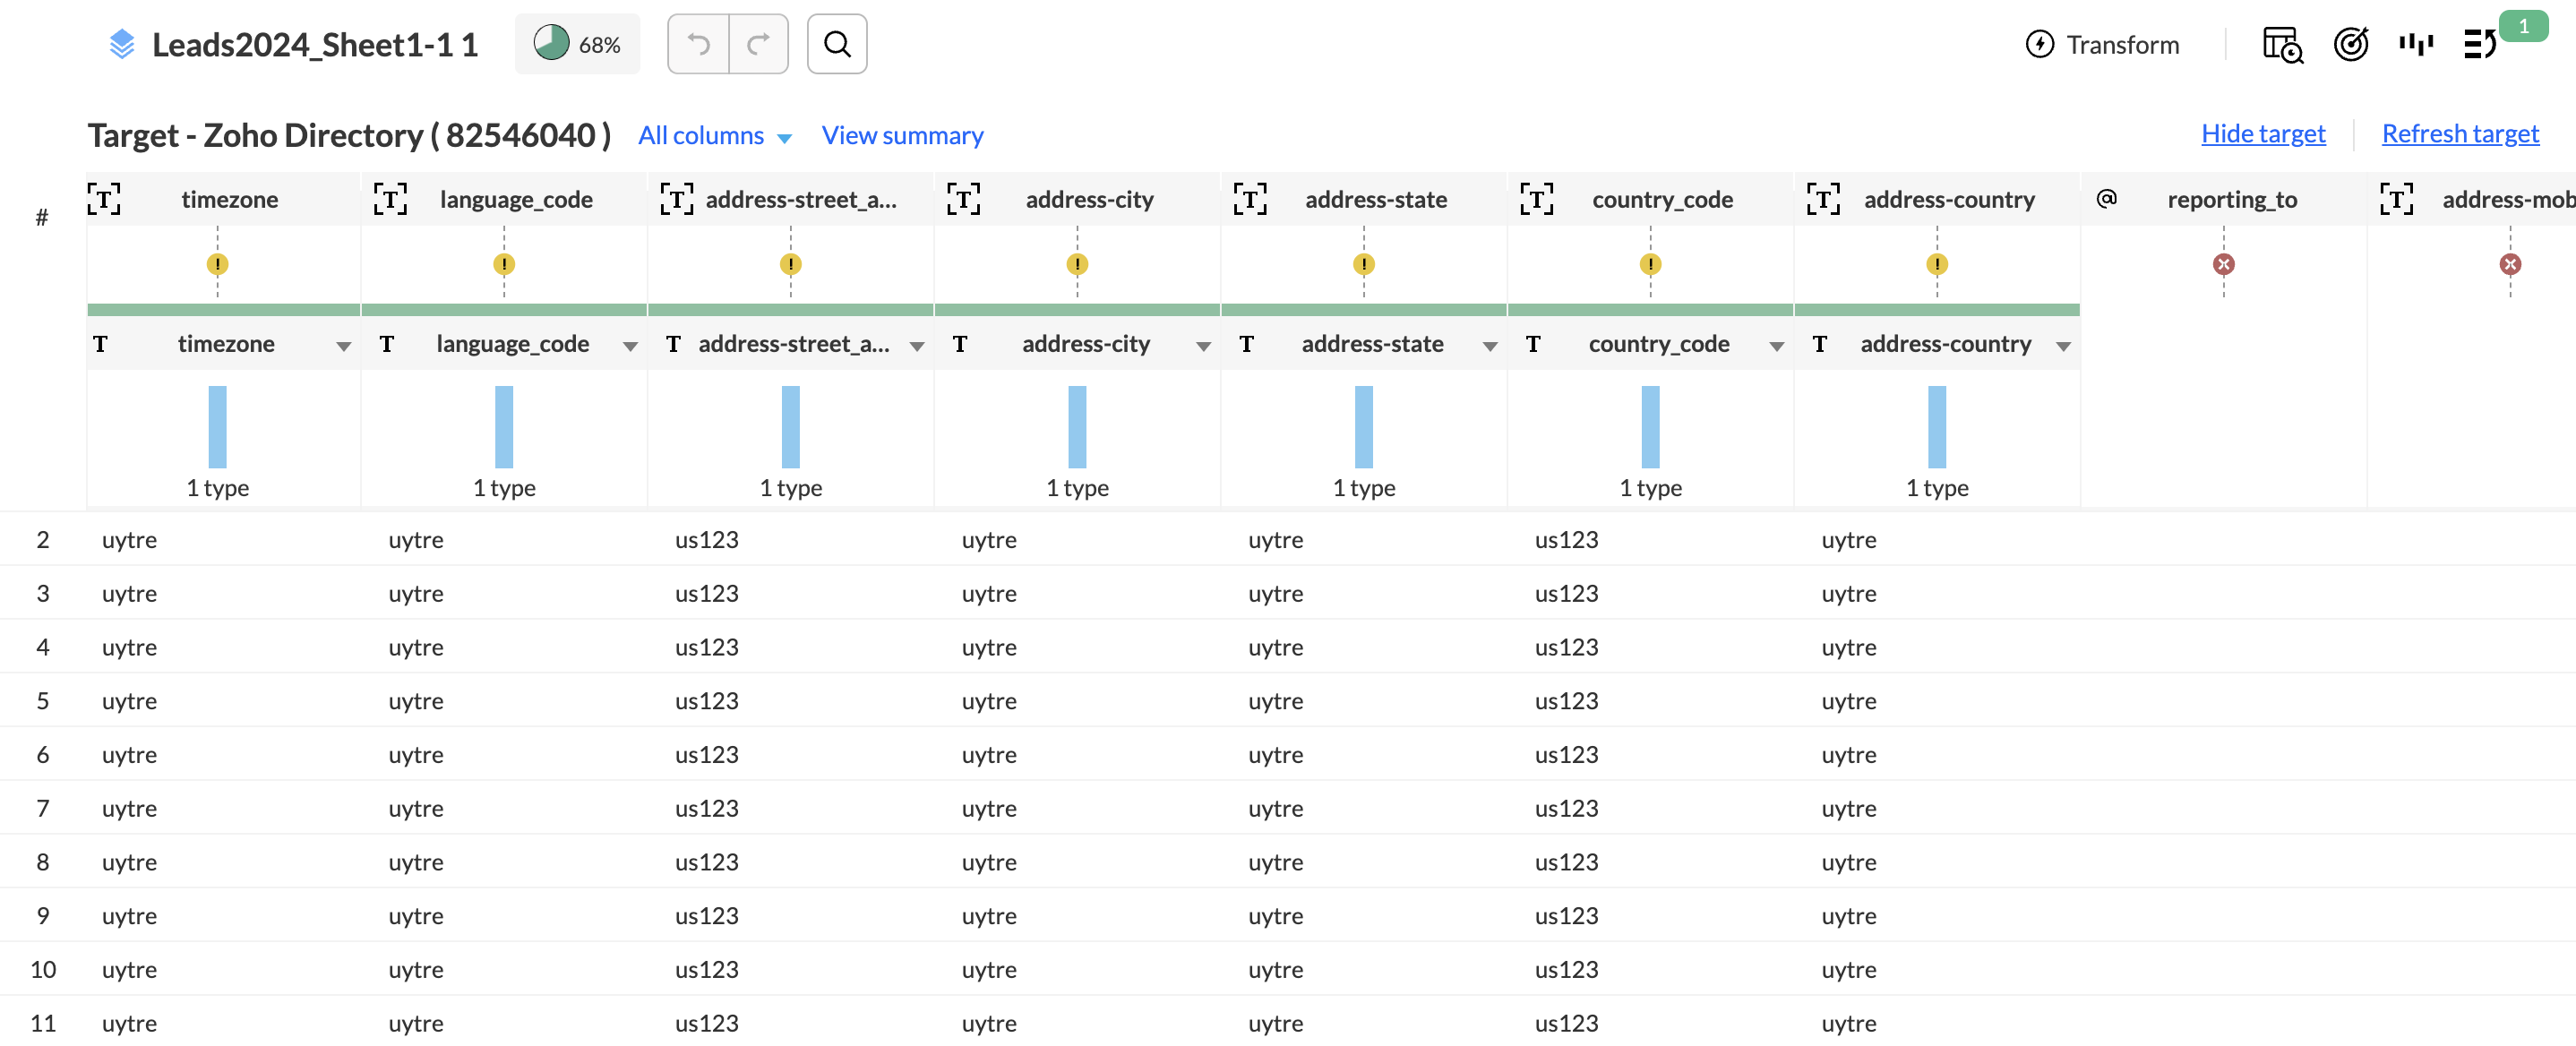Screen dimensions: 2576x1046
Task: Click yellow warning marker under timezone
Action: click(217, 264)
